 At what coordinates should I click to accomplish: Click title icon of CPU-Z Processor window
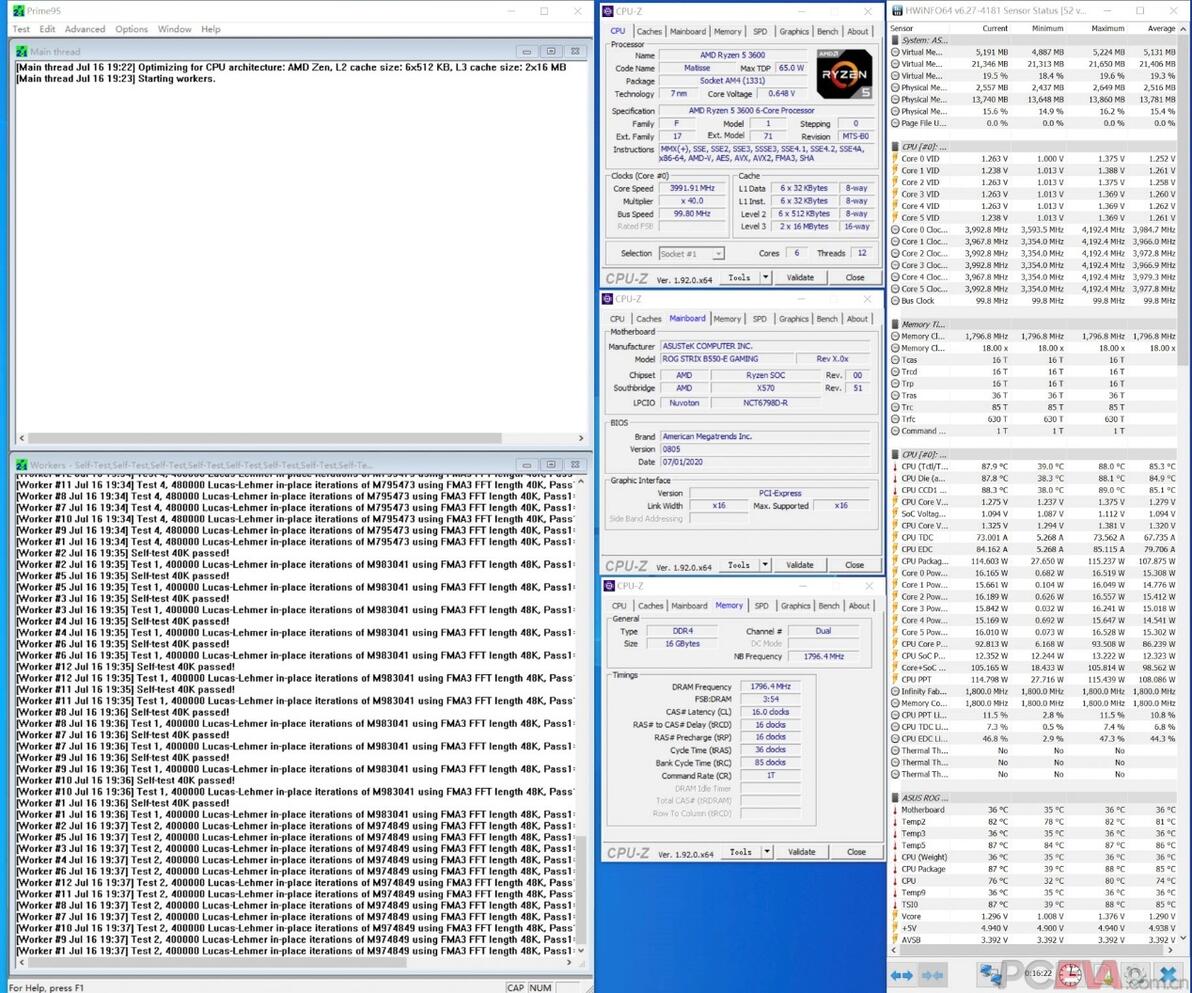point(608,11)
